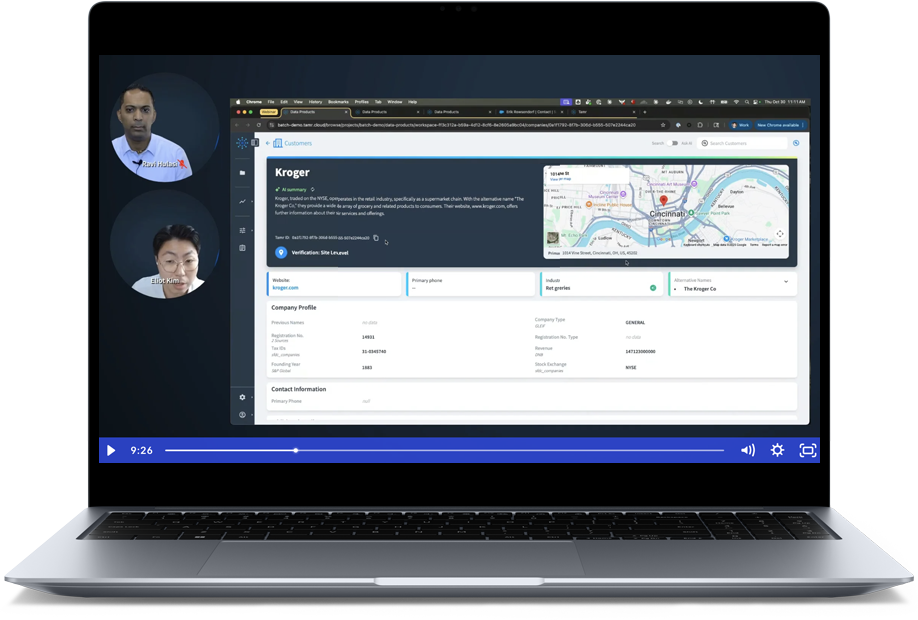Toggle the Search / Ask AI switch

pos(673,143)
